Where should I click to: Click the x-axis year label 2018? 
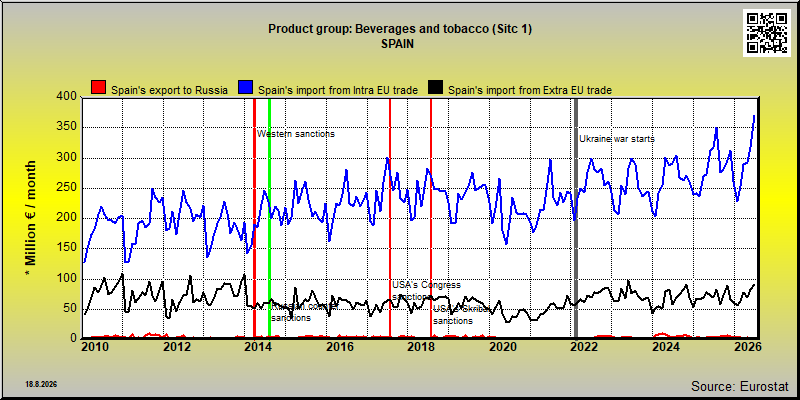[x=421, y=347]
